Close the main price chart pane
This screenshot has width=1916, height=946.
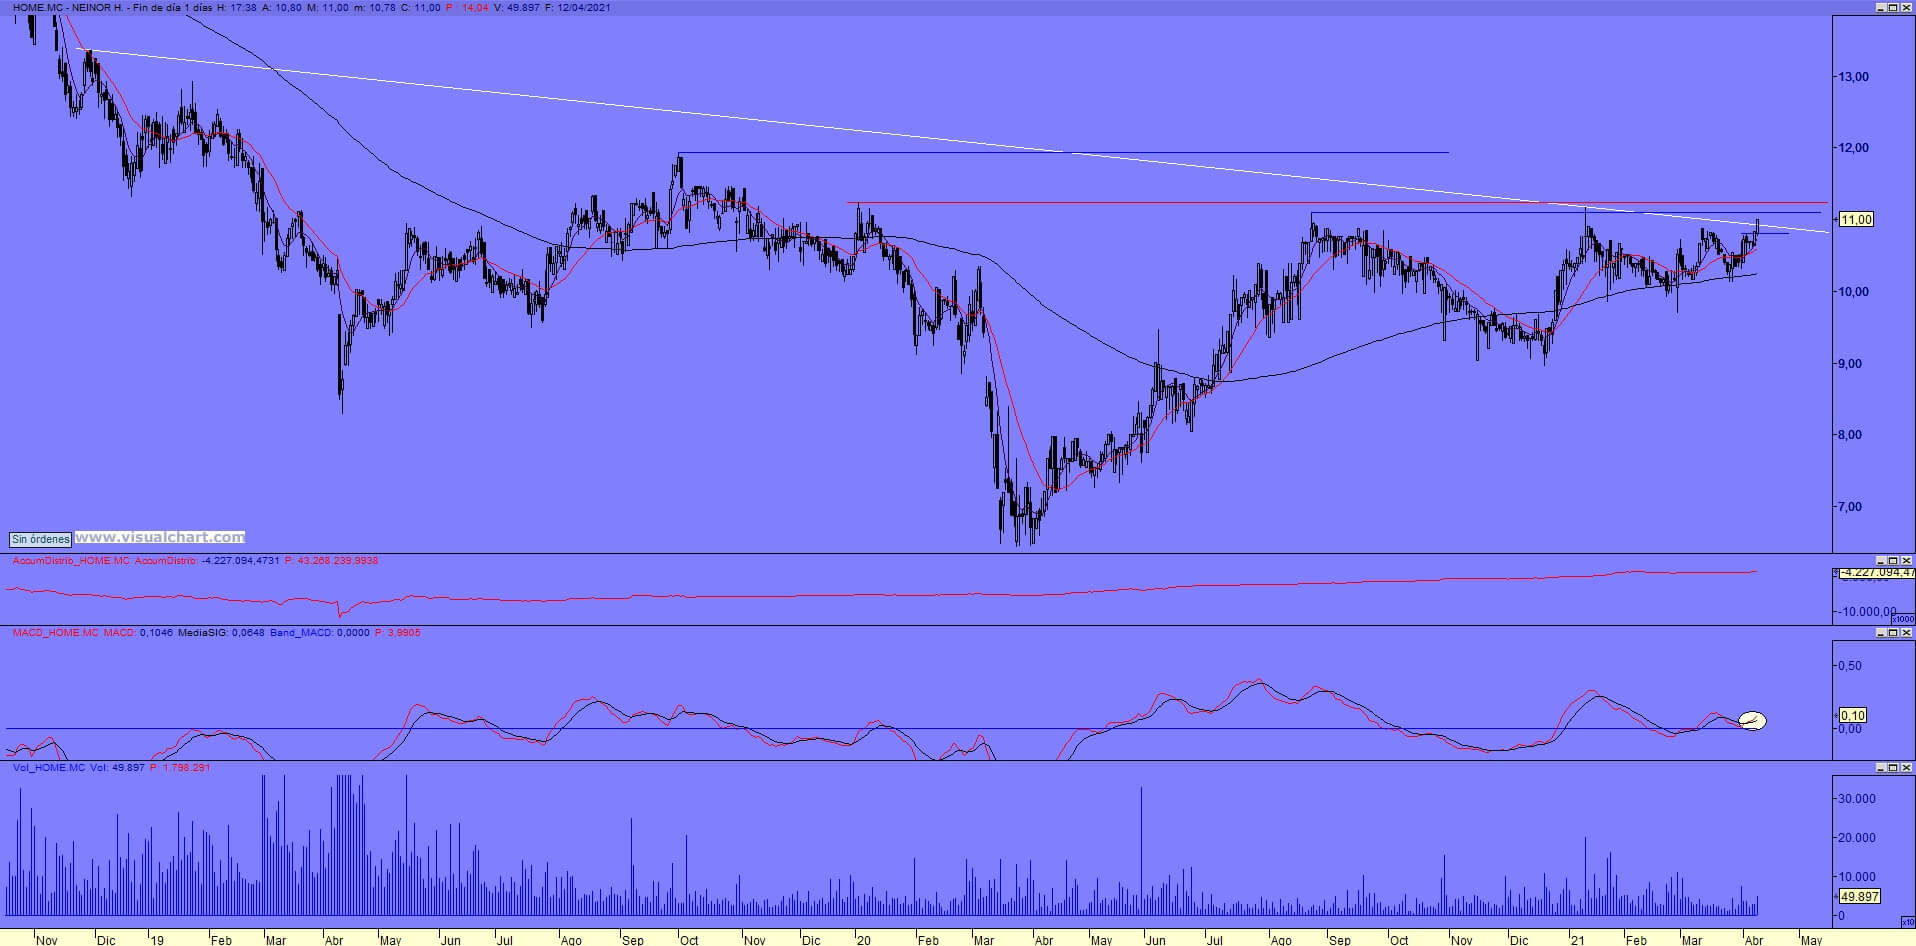(x=1906, y=7)
